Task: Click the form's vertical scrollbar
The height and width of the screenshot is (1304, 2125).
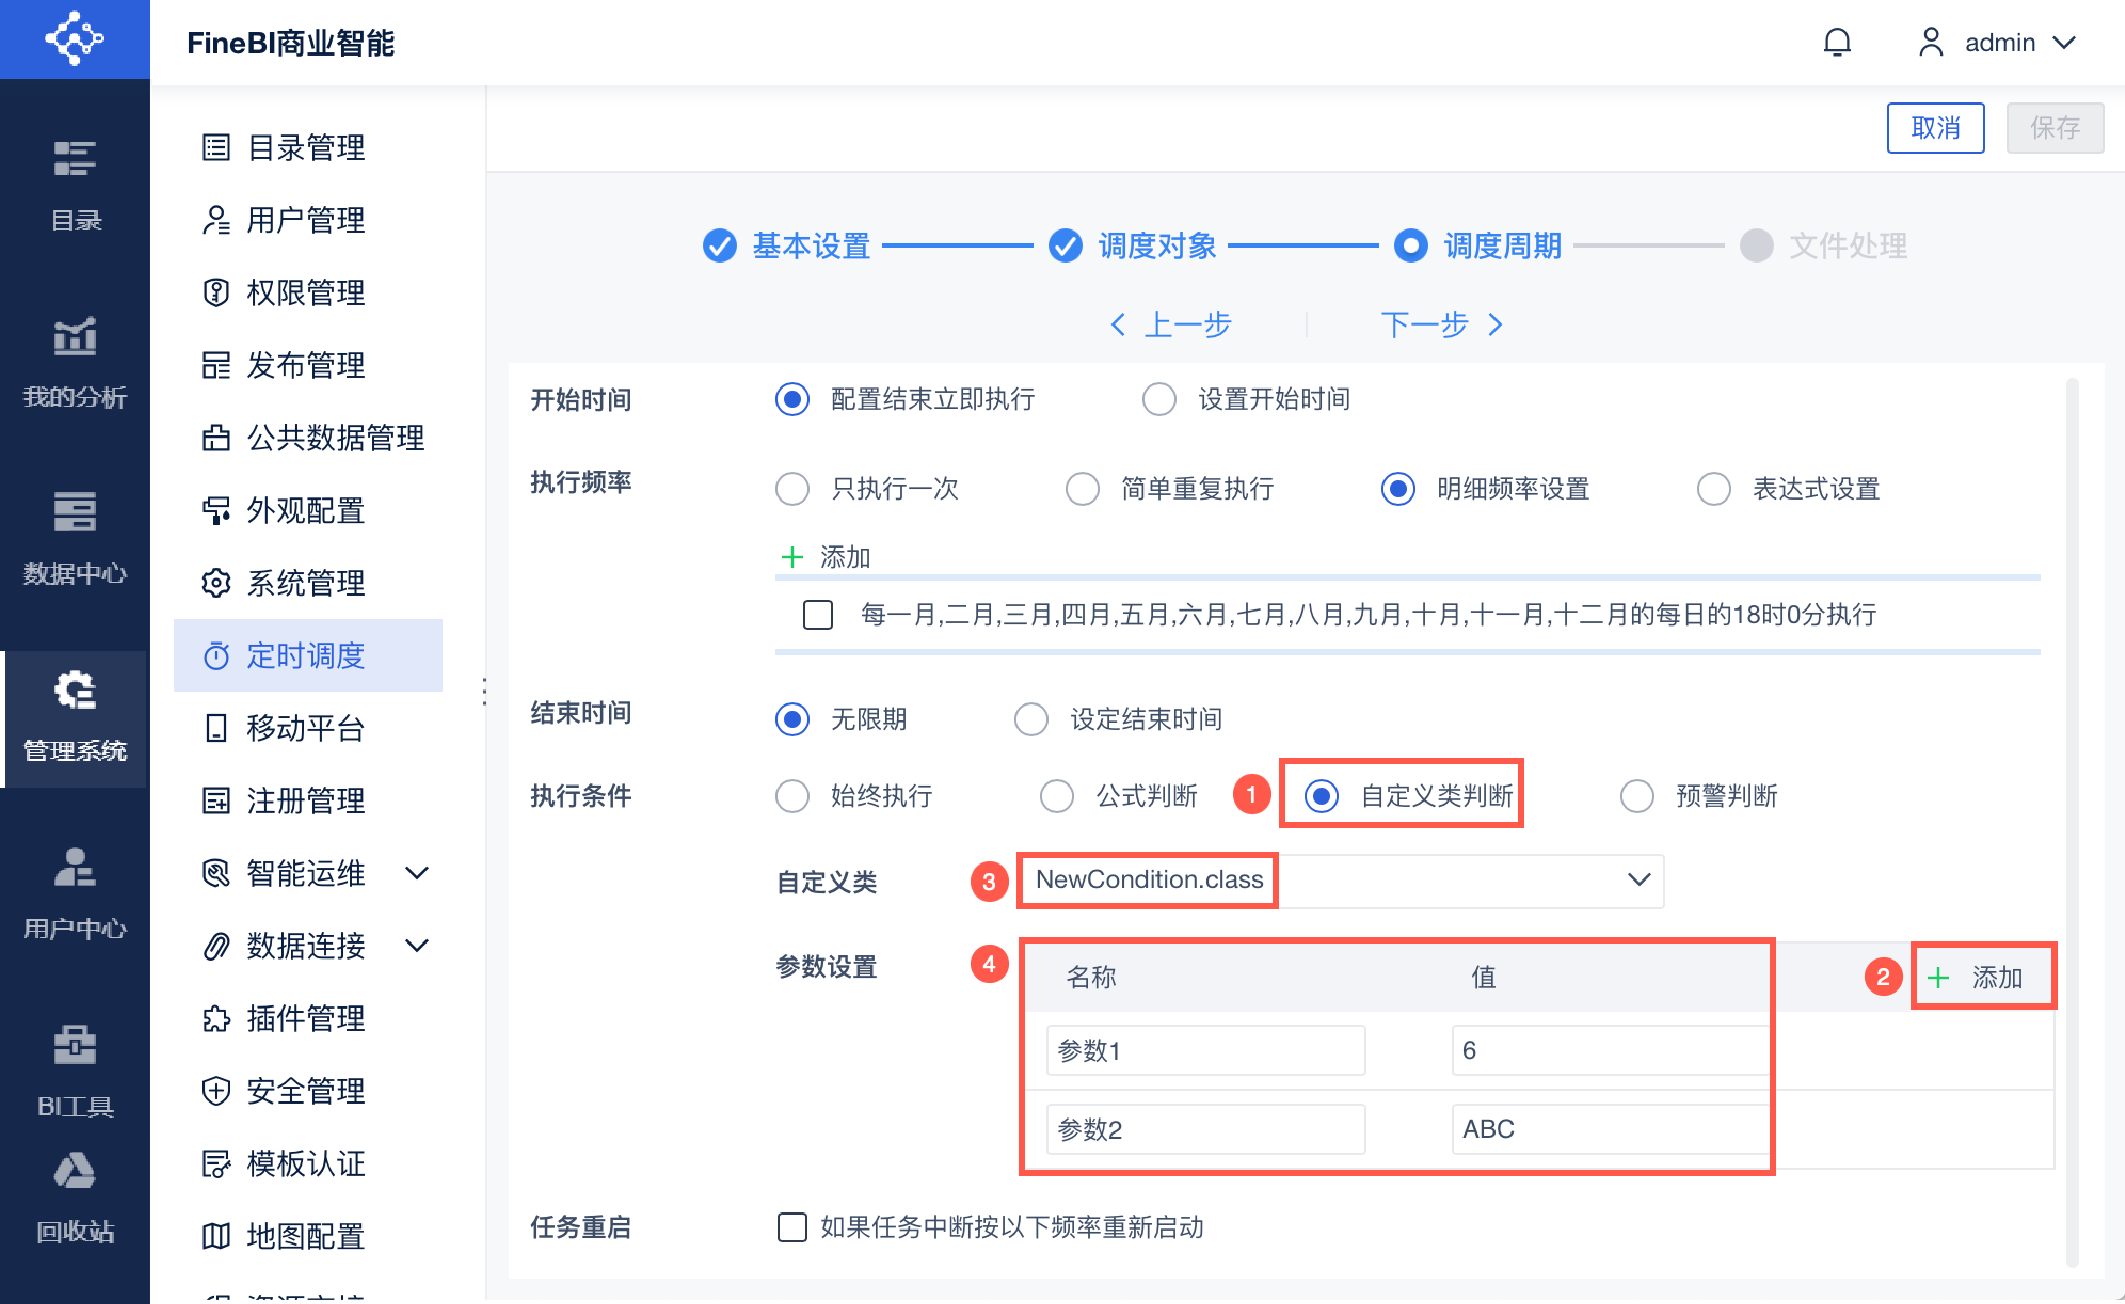Action: coord(2072,820)
